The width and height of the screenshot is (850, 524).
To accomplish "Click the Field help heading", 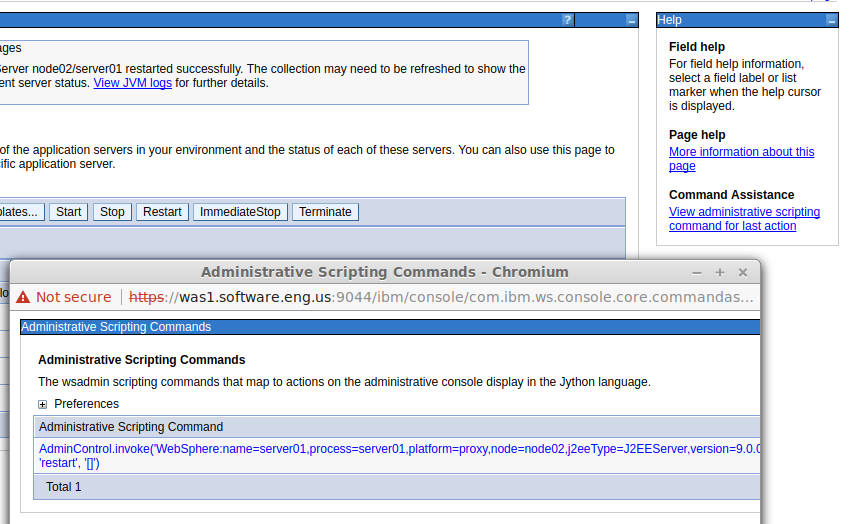I will 697,47.
